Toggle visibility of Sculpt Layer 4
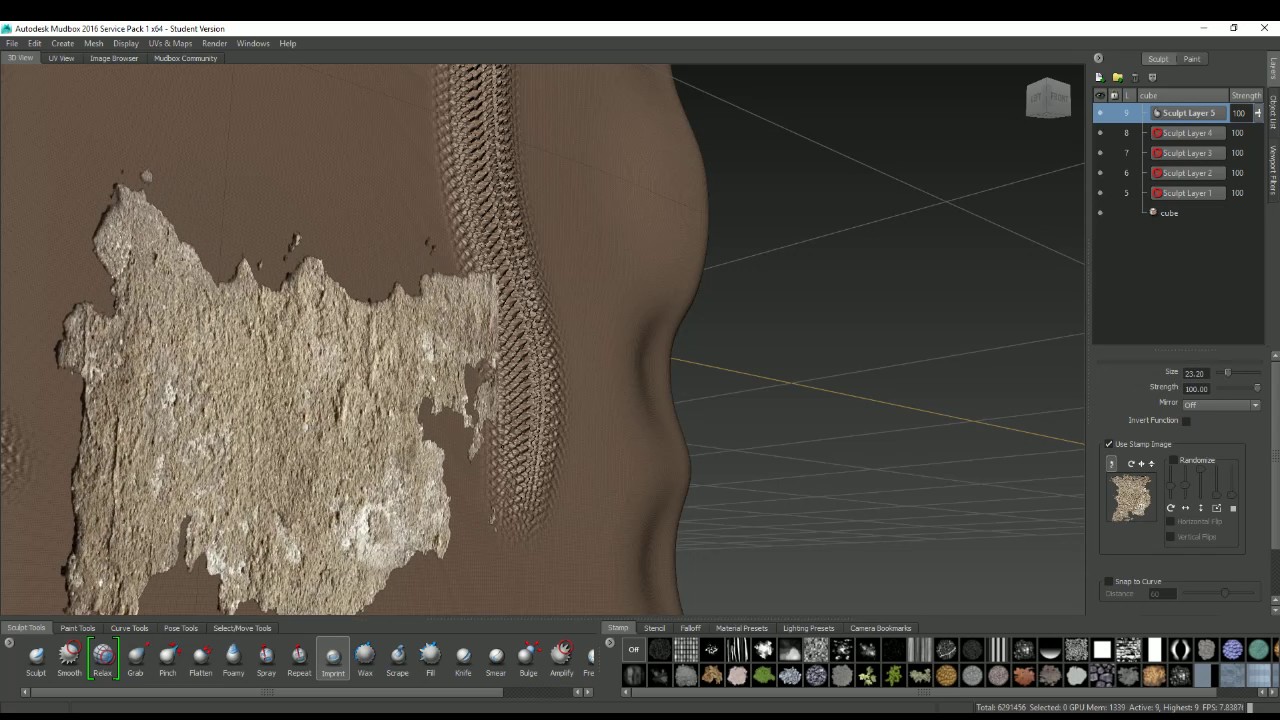 point(1100,133)
